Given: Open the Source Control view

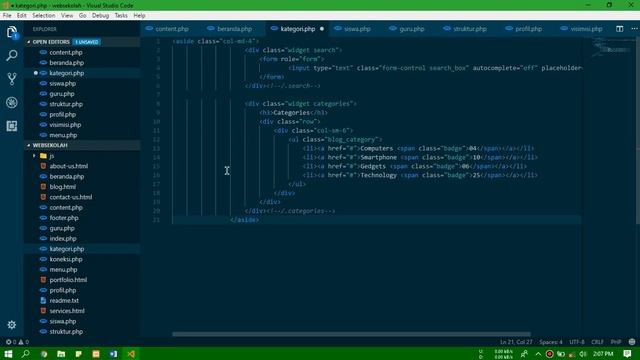Looking at the screenshot, I should click(x=12, y=79).
